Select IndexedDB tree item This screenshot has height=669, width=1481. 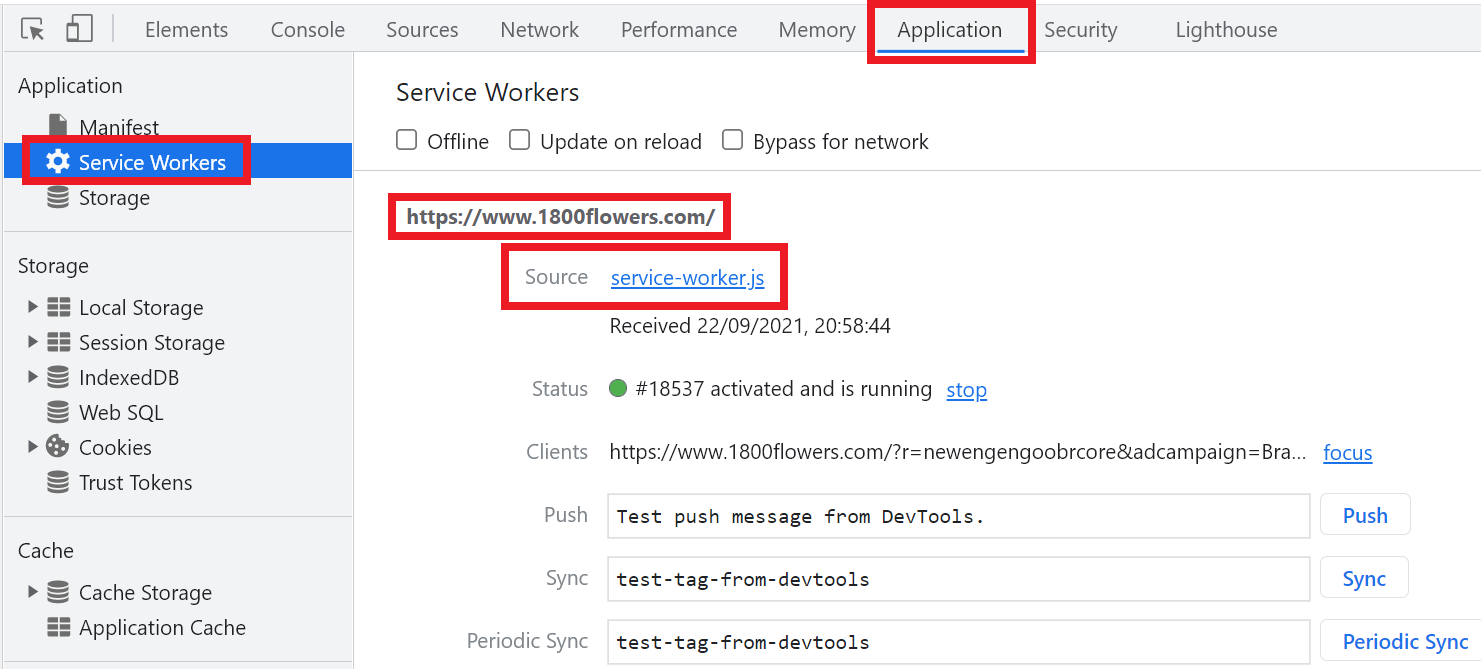129,377
